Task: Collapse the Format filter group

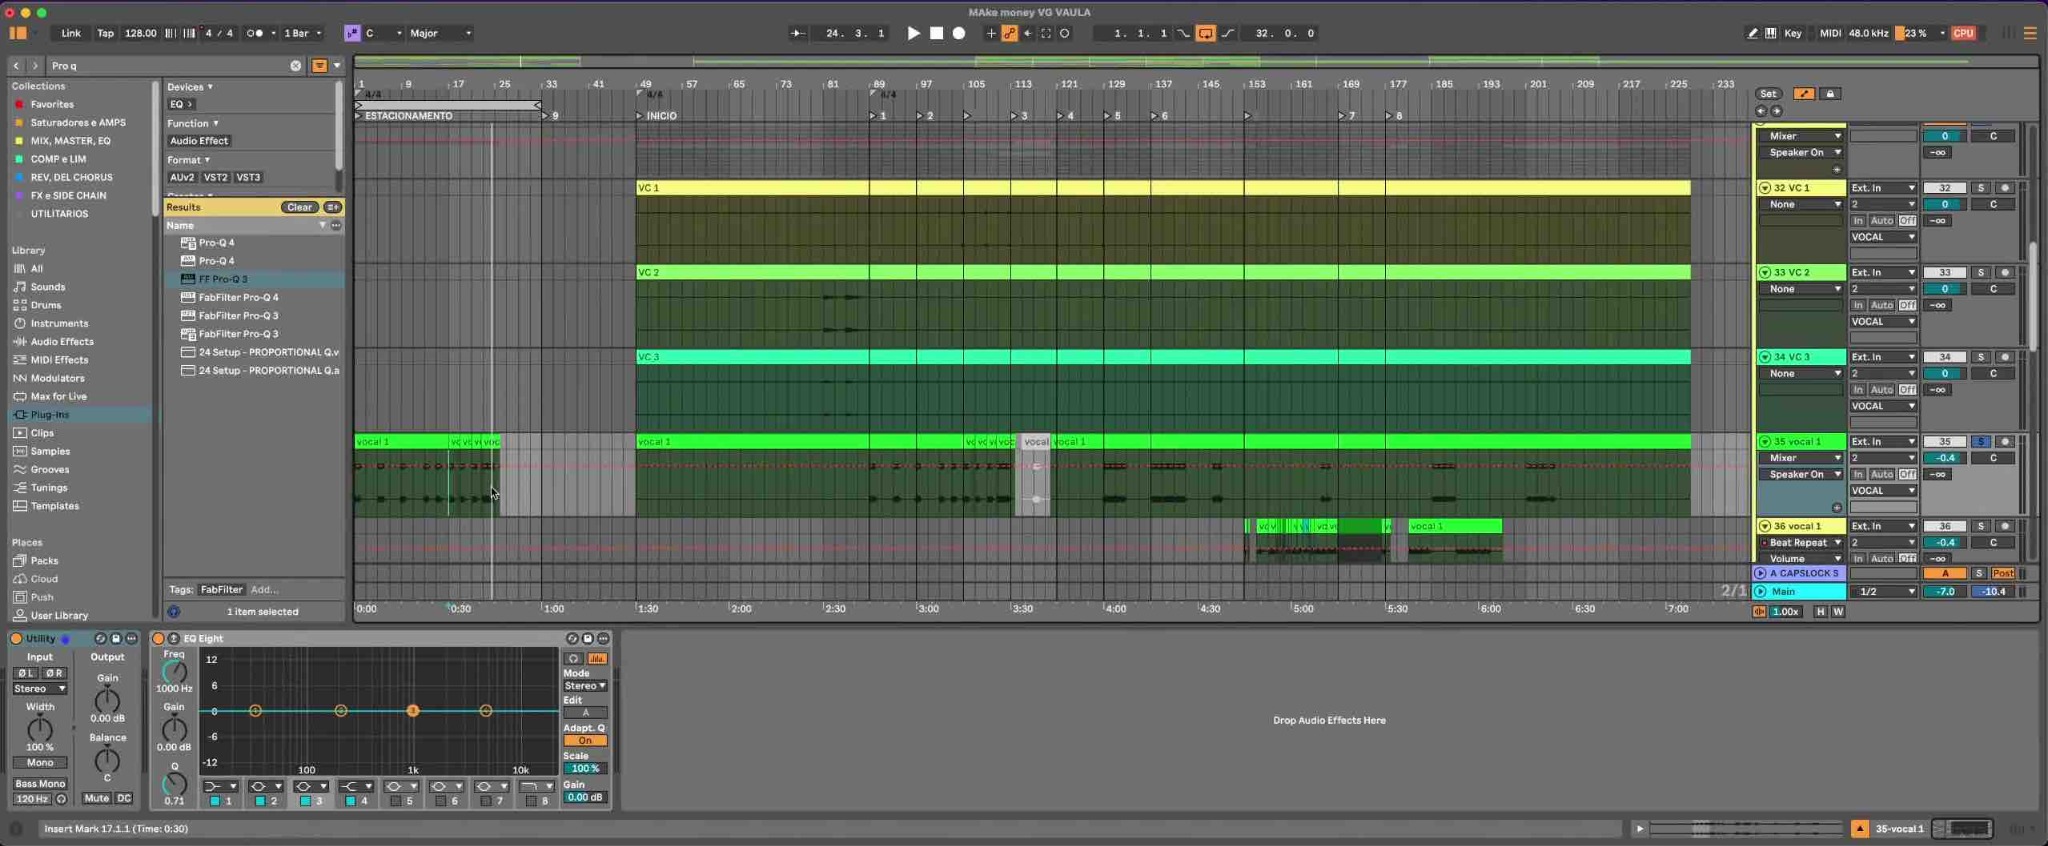Action: pos(188,160)
